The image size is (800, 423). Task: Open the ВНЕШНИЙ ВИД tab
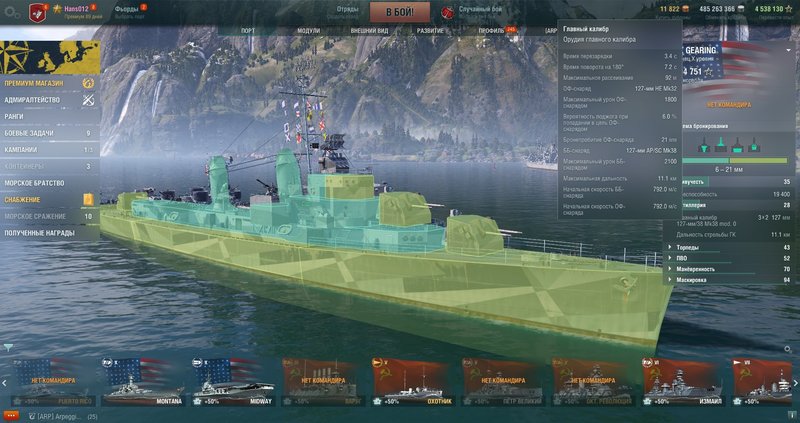pyautogui.click(x=369, y=31)
